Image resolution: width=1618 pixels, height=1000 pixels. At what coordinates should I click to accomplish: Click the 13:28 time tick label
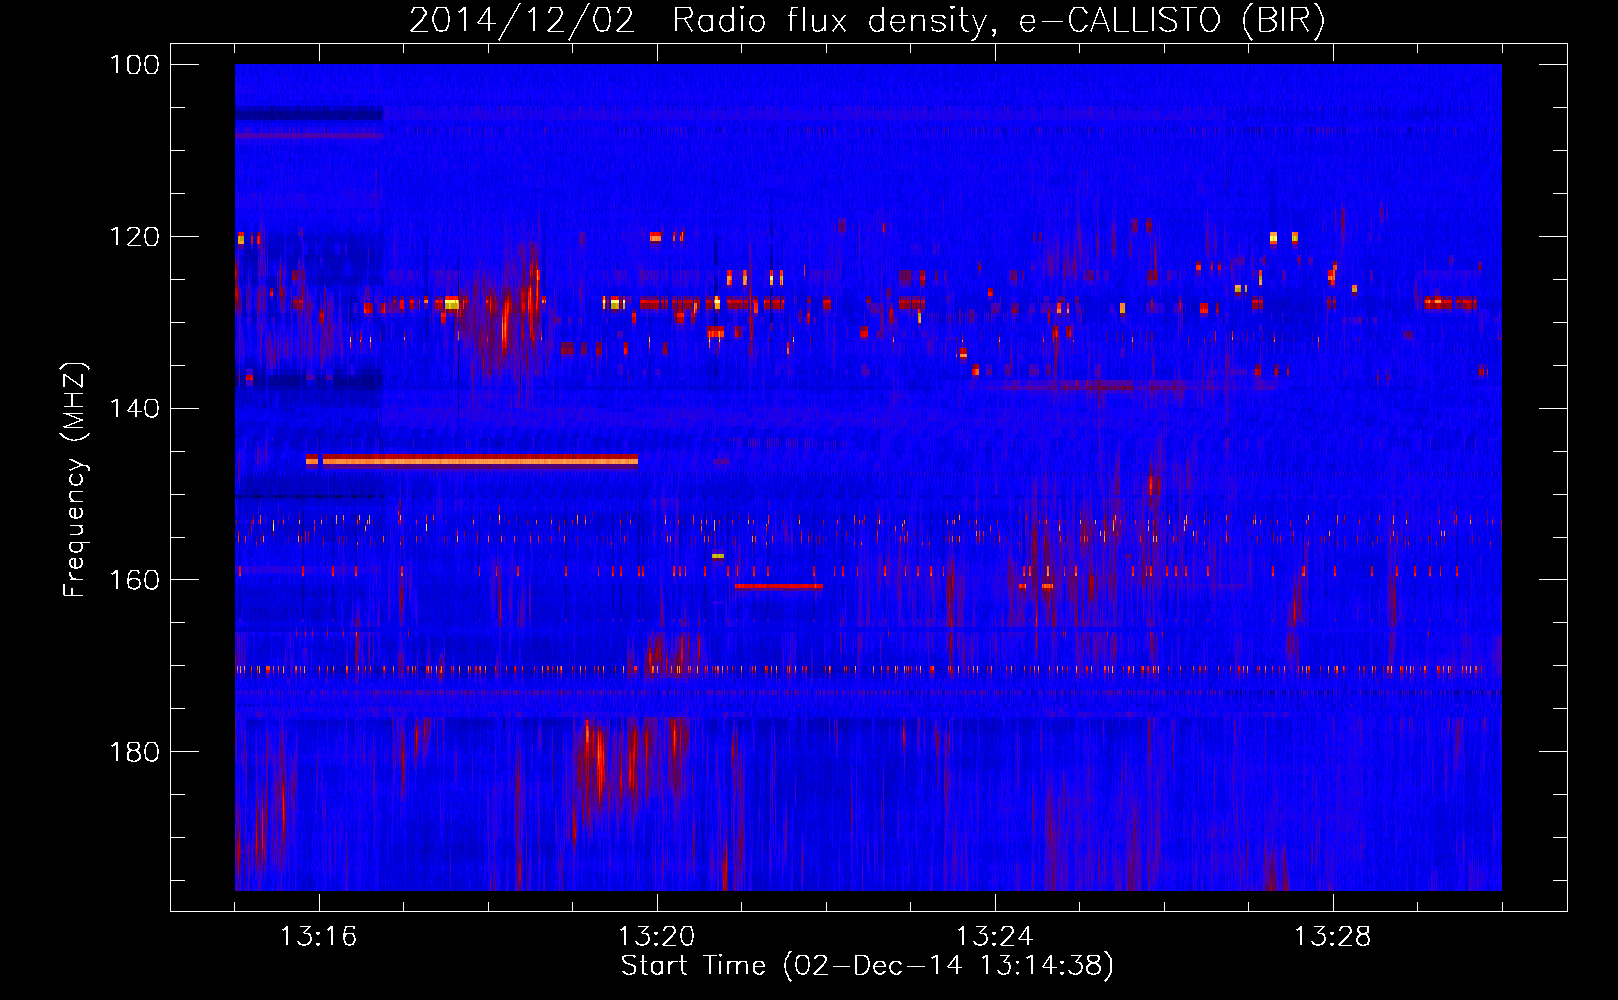point(1333,937)
